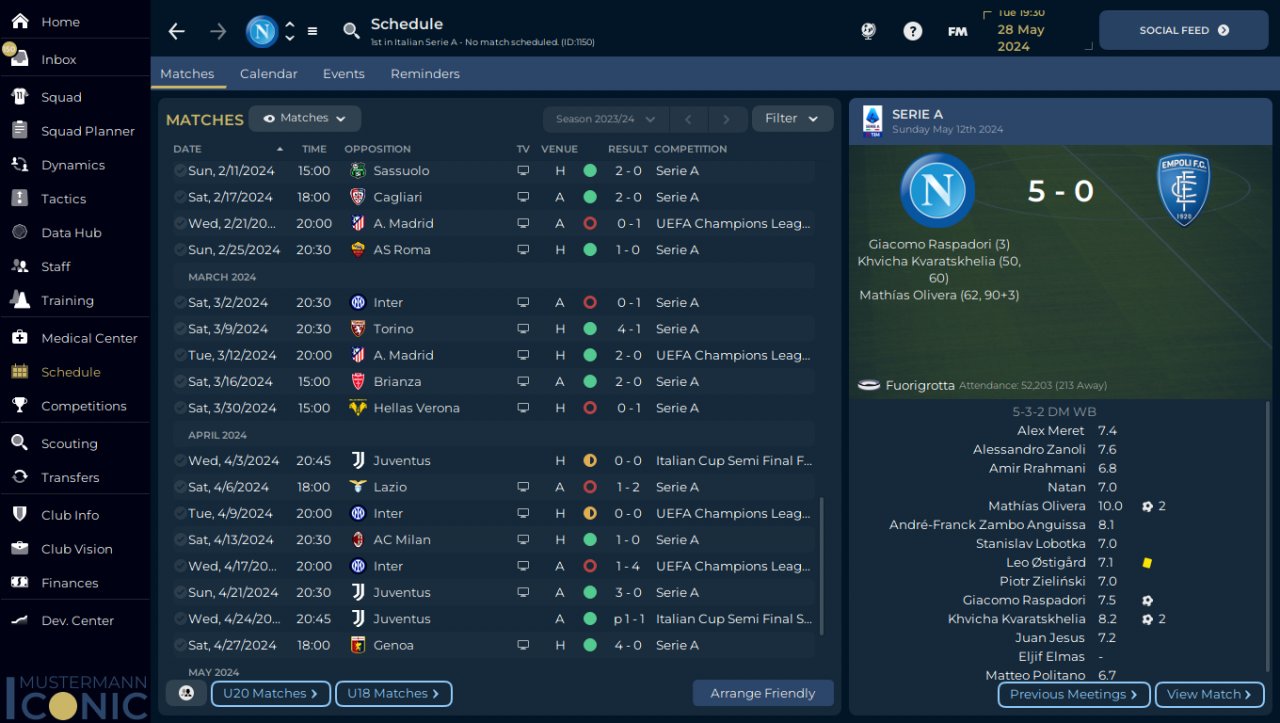Toggle the check circle on the Torino match

click(x=180, y=329)
